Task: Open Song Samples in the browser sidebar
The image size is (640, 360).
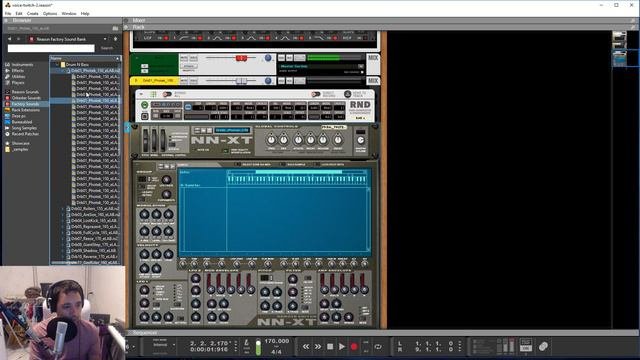Action: pos(24,128)
